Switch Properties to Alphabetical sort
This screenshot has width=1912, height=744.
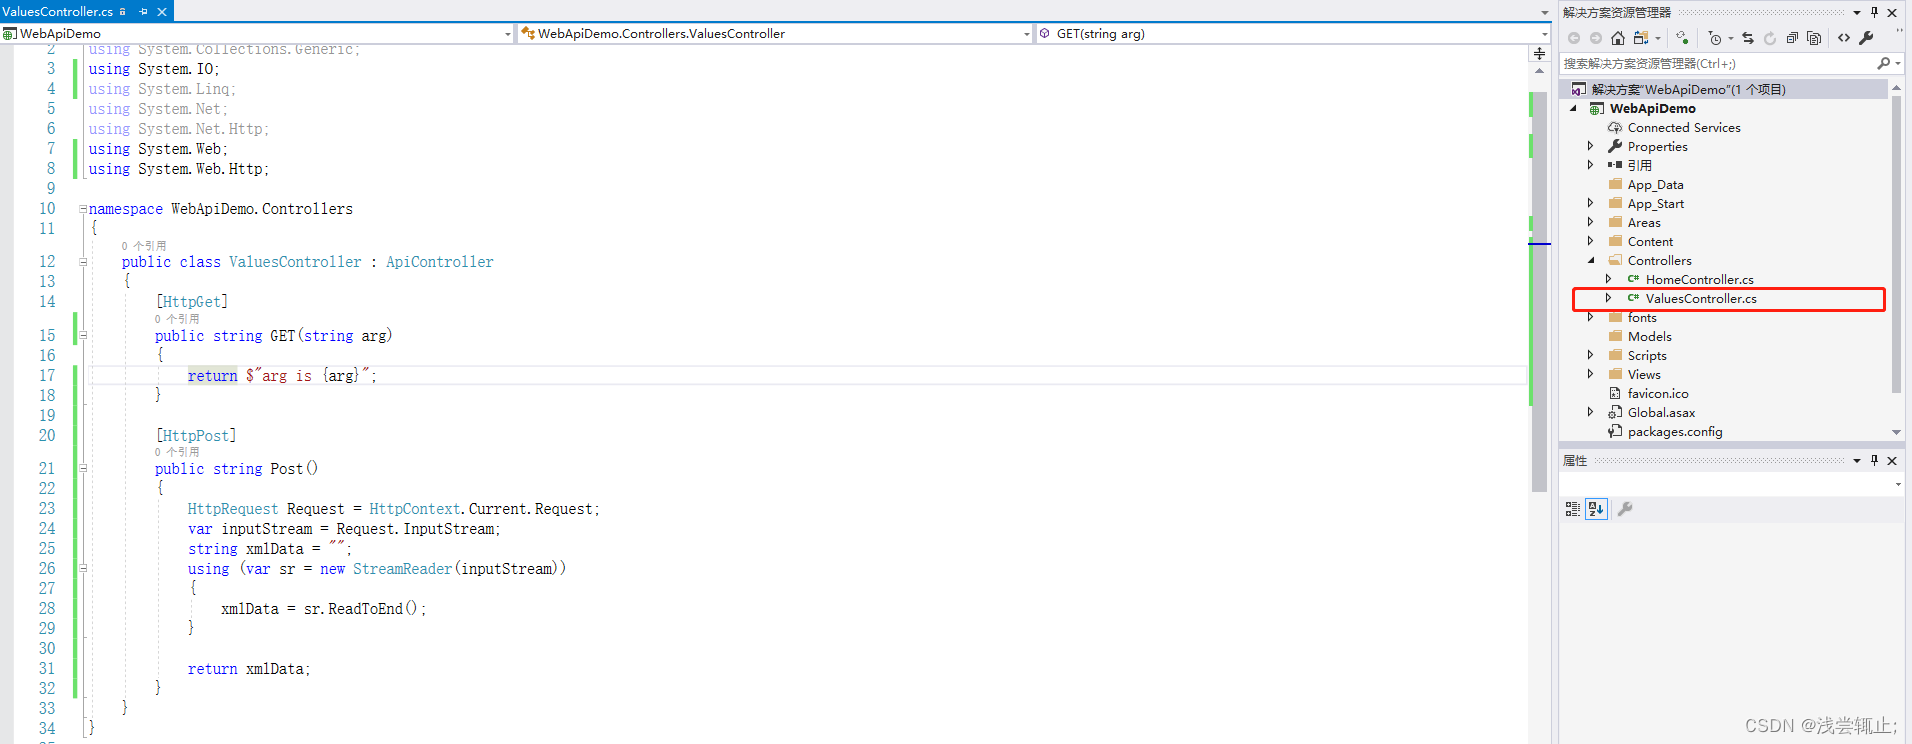tap(1596, 509)
